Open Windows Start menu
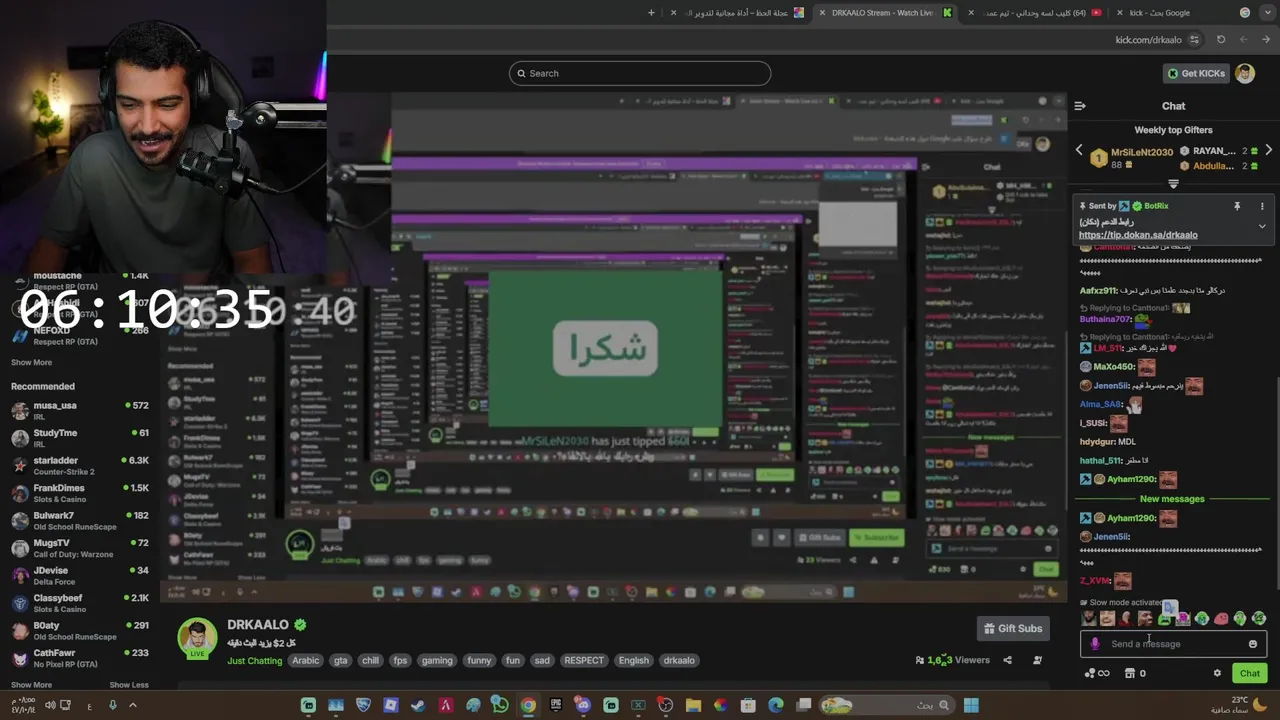 tap(971, 706)
